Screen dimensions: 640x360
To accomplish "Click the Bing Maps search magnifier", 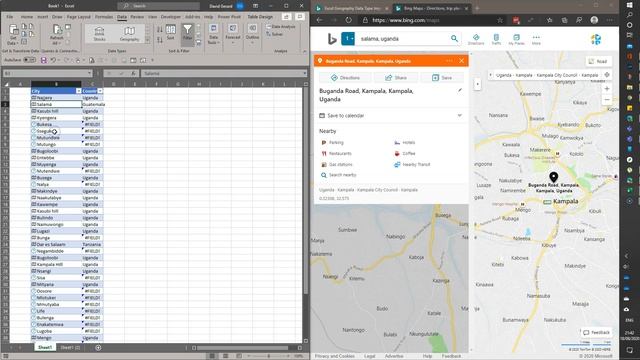I will point(454,39).
